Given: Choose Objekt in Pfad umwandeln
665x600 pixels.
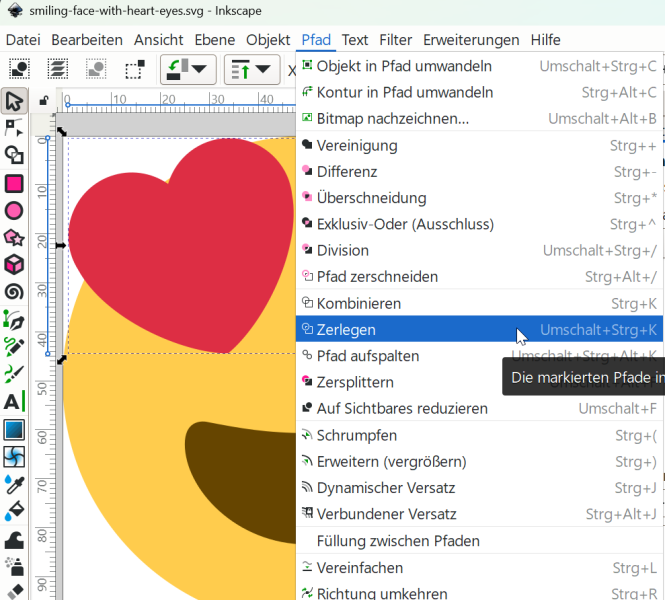Looking at the screenshot, I should [x=479, y=66].
